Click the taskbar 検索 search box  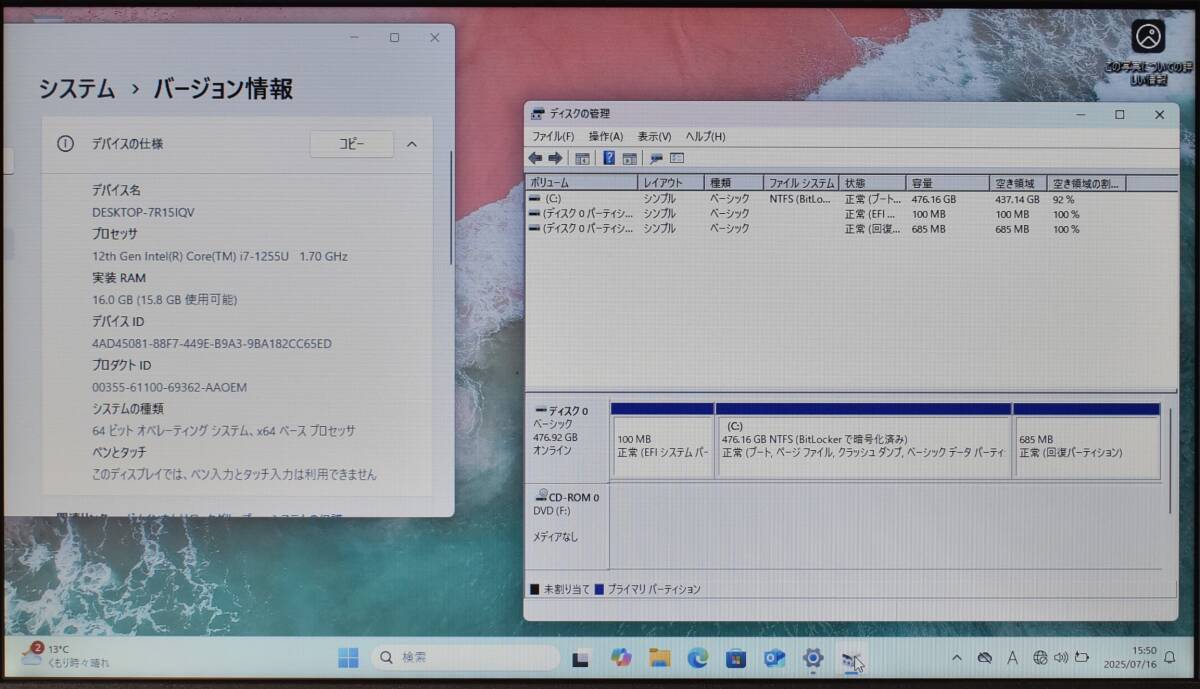[x=466, y=657]
